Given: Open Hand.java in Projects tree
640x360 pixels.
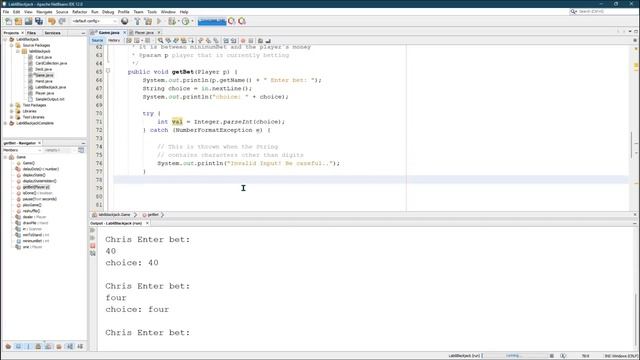Looking at the screenshot, I should (44, 81).
